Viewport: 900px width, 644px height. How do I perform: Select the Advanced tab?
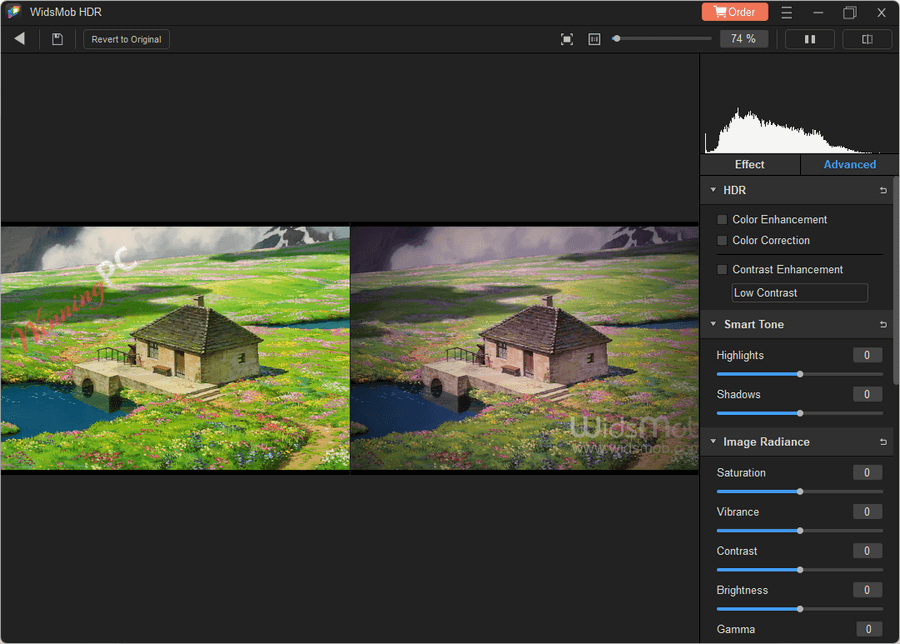tap(849, 164)
